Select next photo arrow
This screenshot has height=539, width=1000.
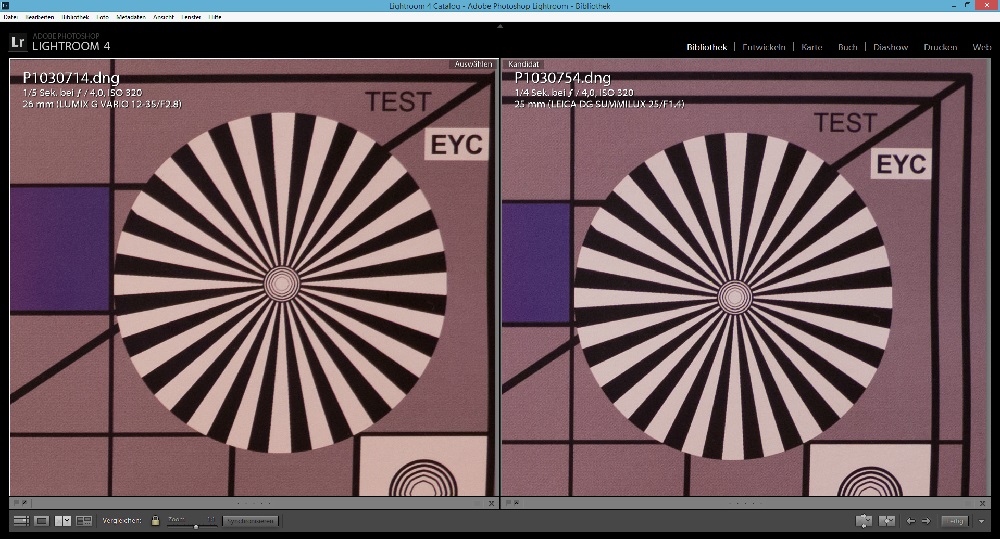click(x=926, y=521)
